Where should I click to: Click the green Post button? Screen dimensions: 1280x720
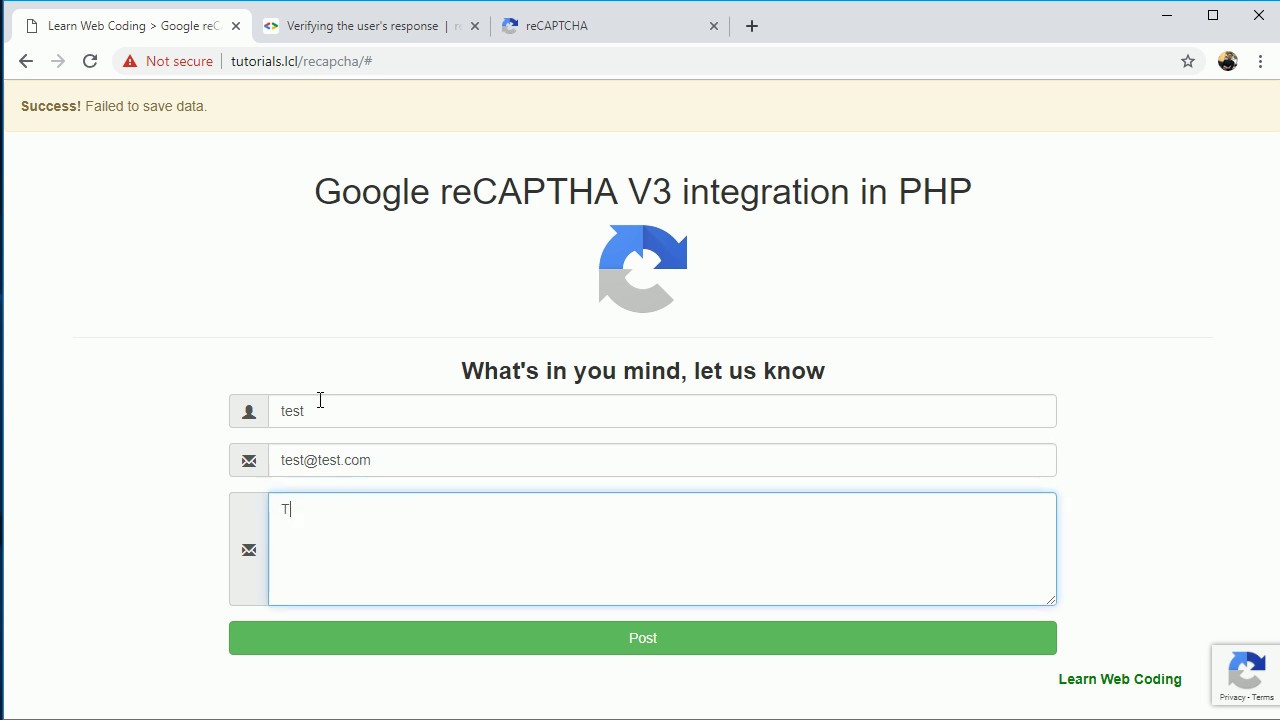tap(642, 638)
